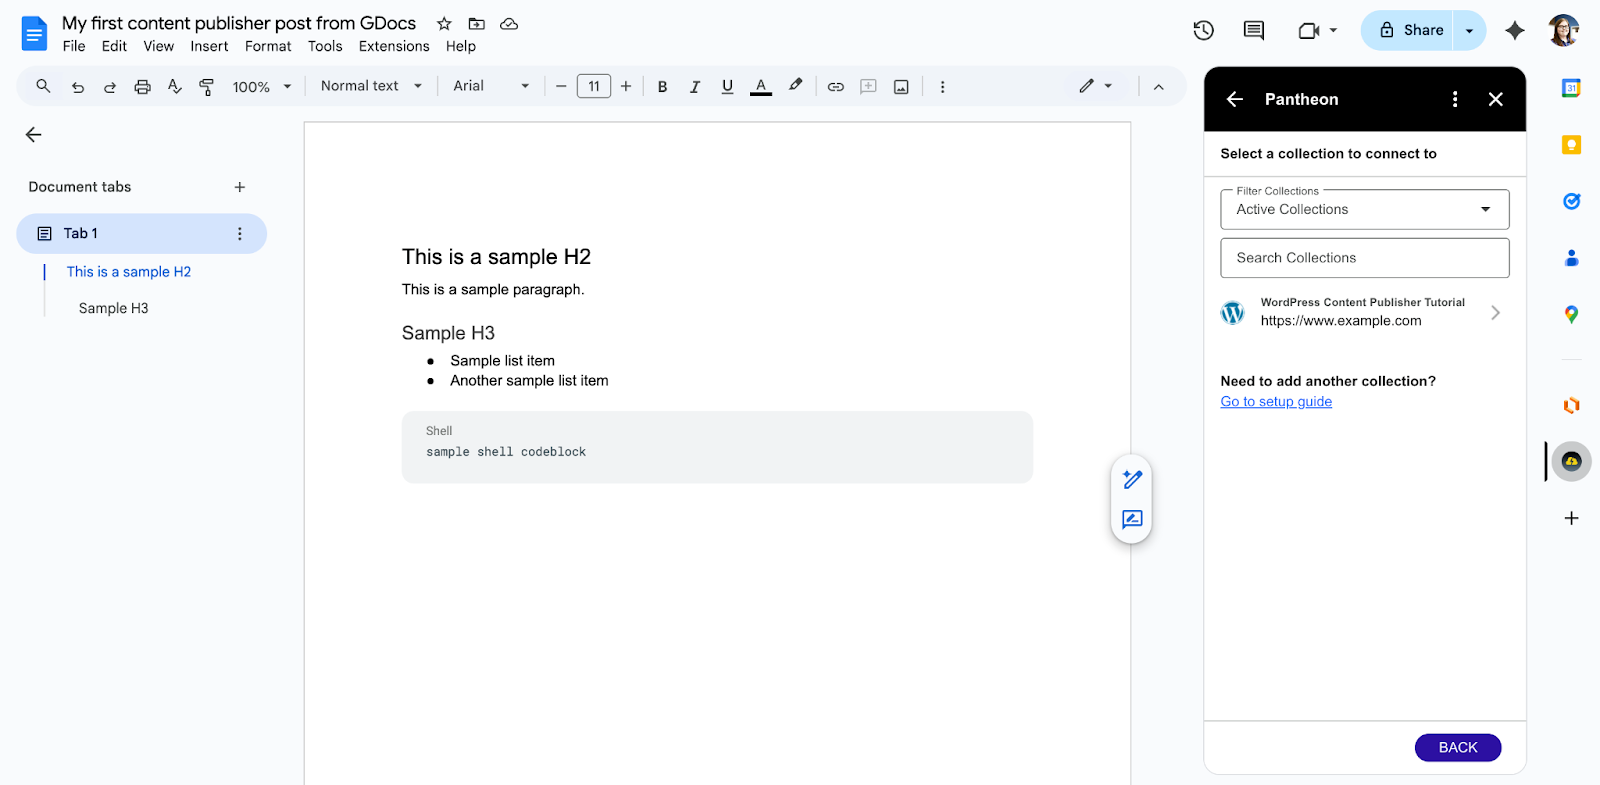The width and height of the screenshot is (1600, 785).
Task: Open the account profile picture
Action: pyautogui.click(x=1564, y=31)
